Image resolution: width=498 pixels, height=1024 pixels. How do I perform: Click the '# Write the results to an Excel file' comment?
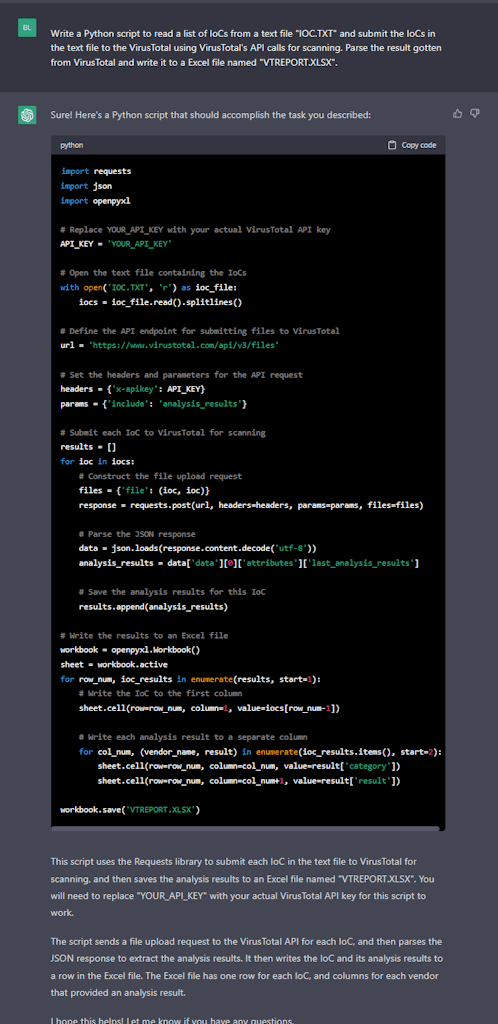click(x=144, y=635)
